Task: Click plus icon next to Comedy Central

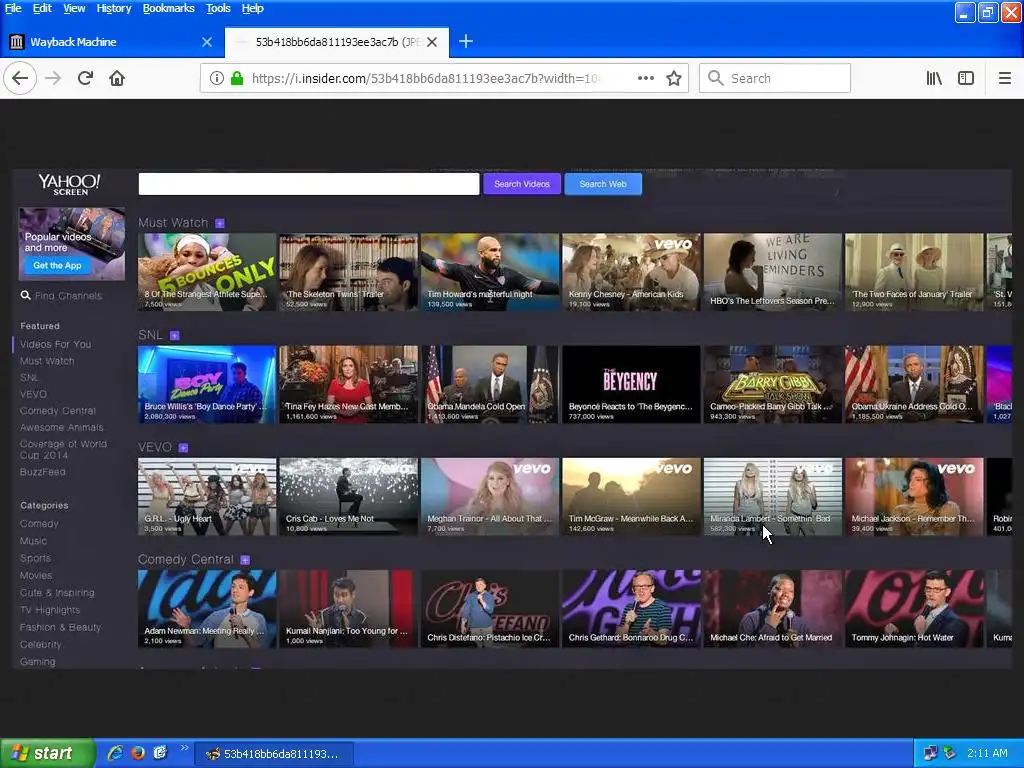Action: point(245,560)
